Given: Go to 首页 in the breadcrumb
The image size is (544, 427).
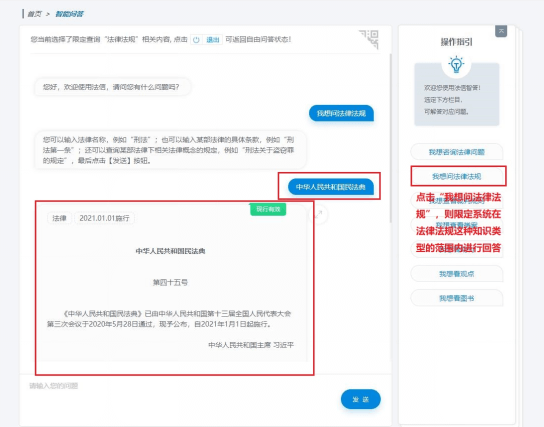Looking at the screenshot, I should 34,14.
